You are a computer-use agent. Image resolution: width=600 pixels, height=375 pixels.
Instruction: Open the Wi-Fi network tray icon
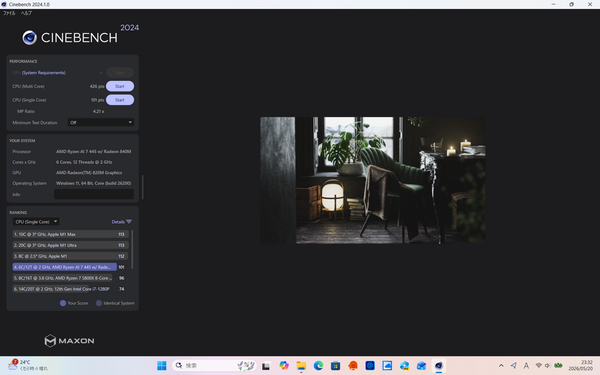click(x=538, y=366)
